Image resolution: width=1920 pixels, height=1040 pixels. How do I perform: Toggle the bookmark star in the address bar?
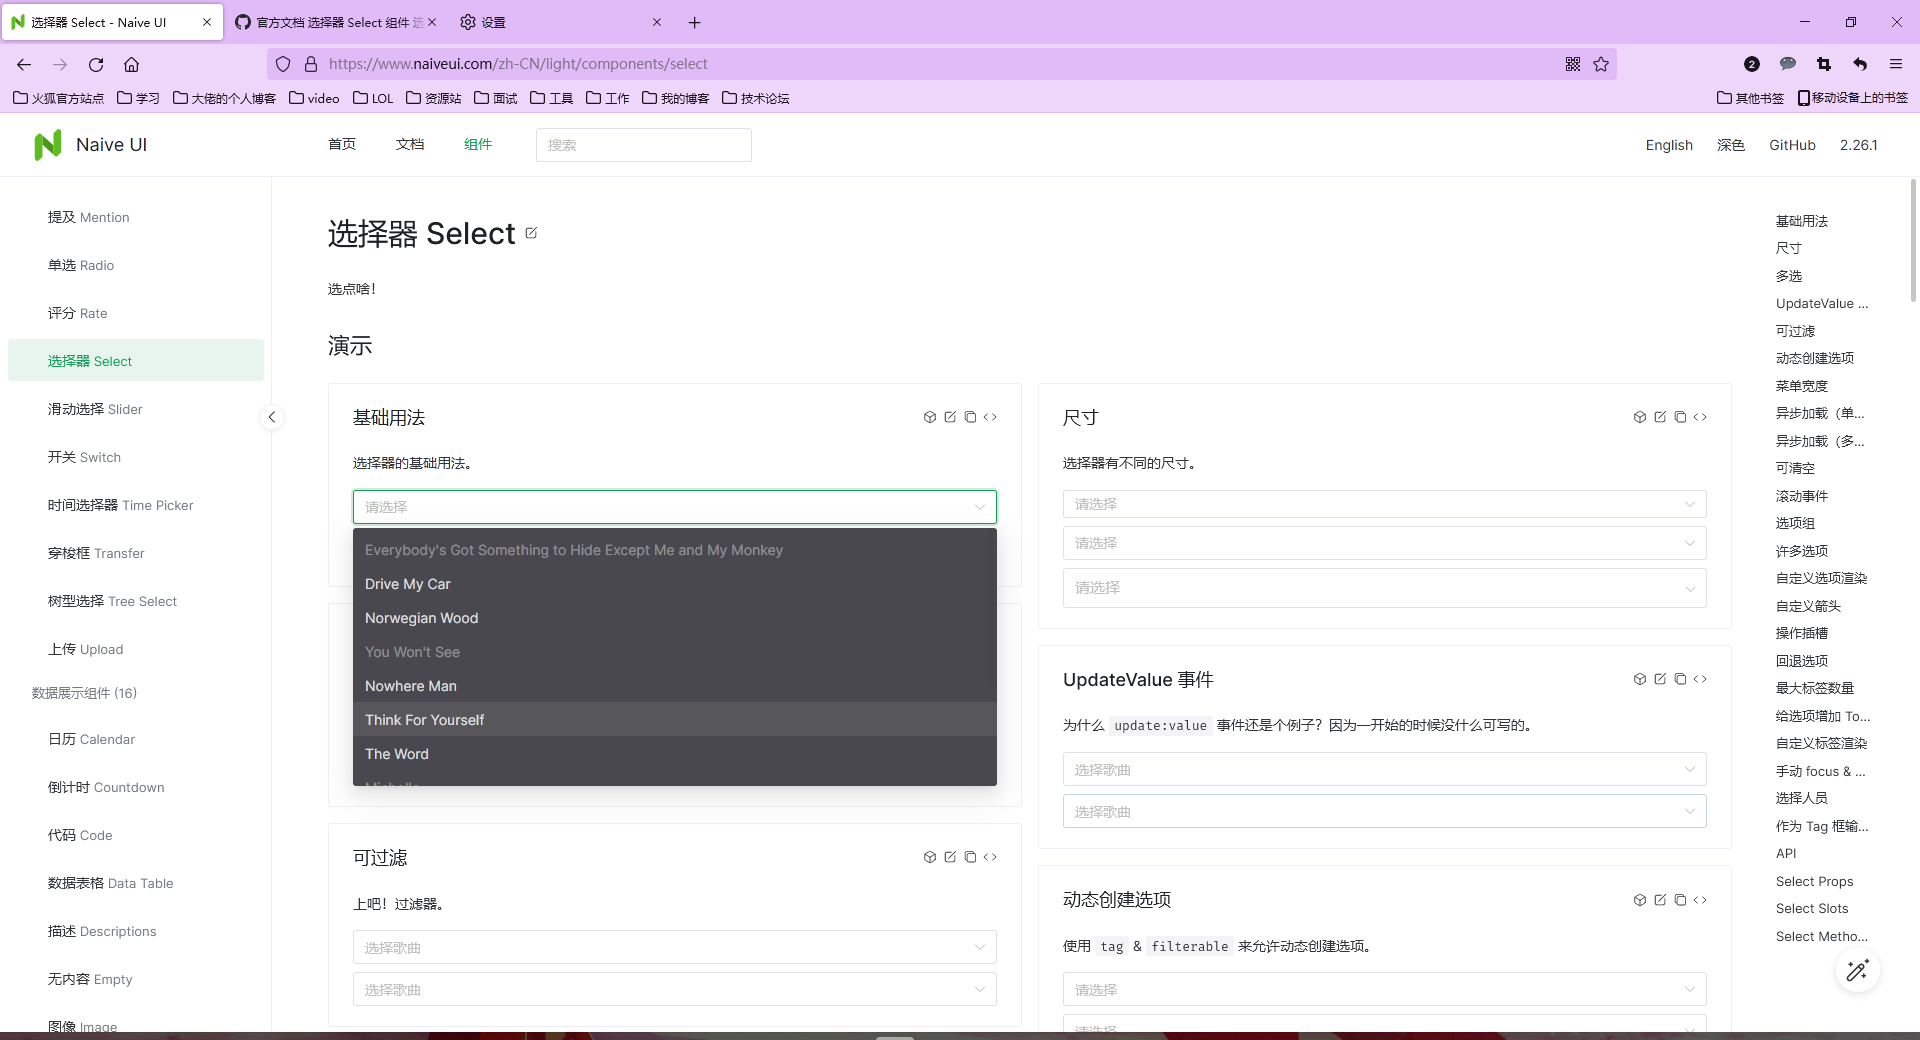(x=1602, y=64)
